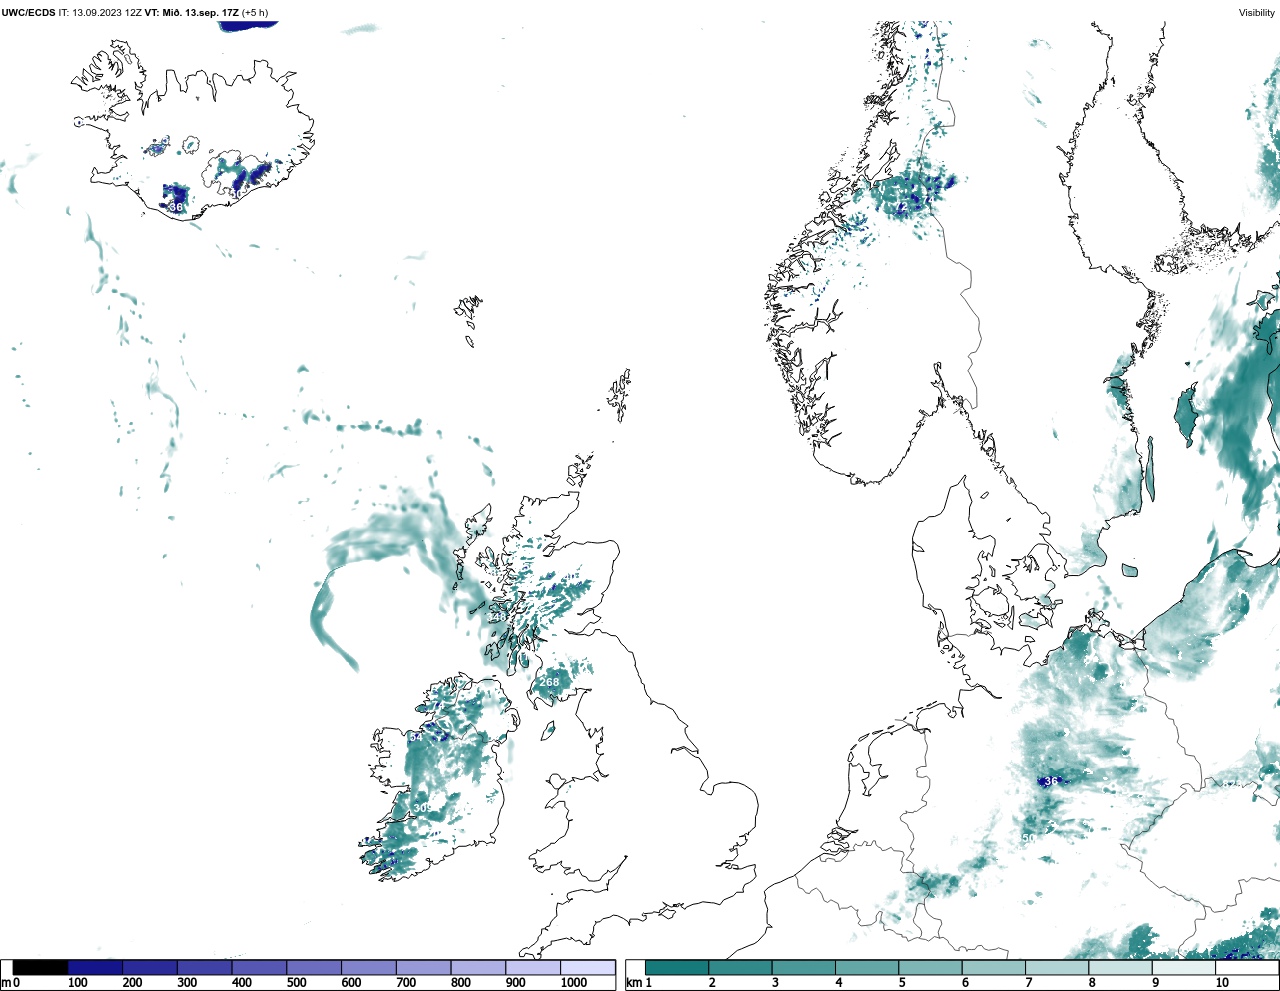Click the 700–800 m visibility legend swatch
The width and height of the screenshot is (1280, 991).
tap(423, 967)
